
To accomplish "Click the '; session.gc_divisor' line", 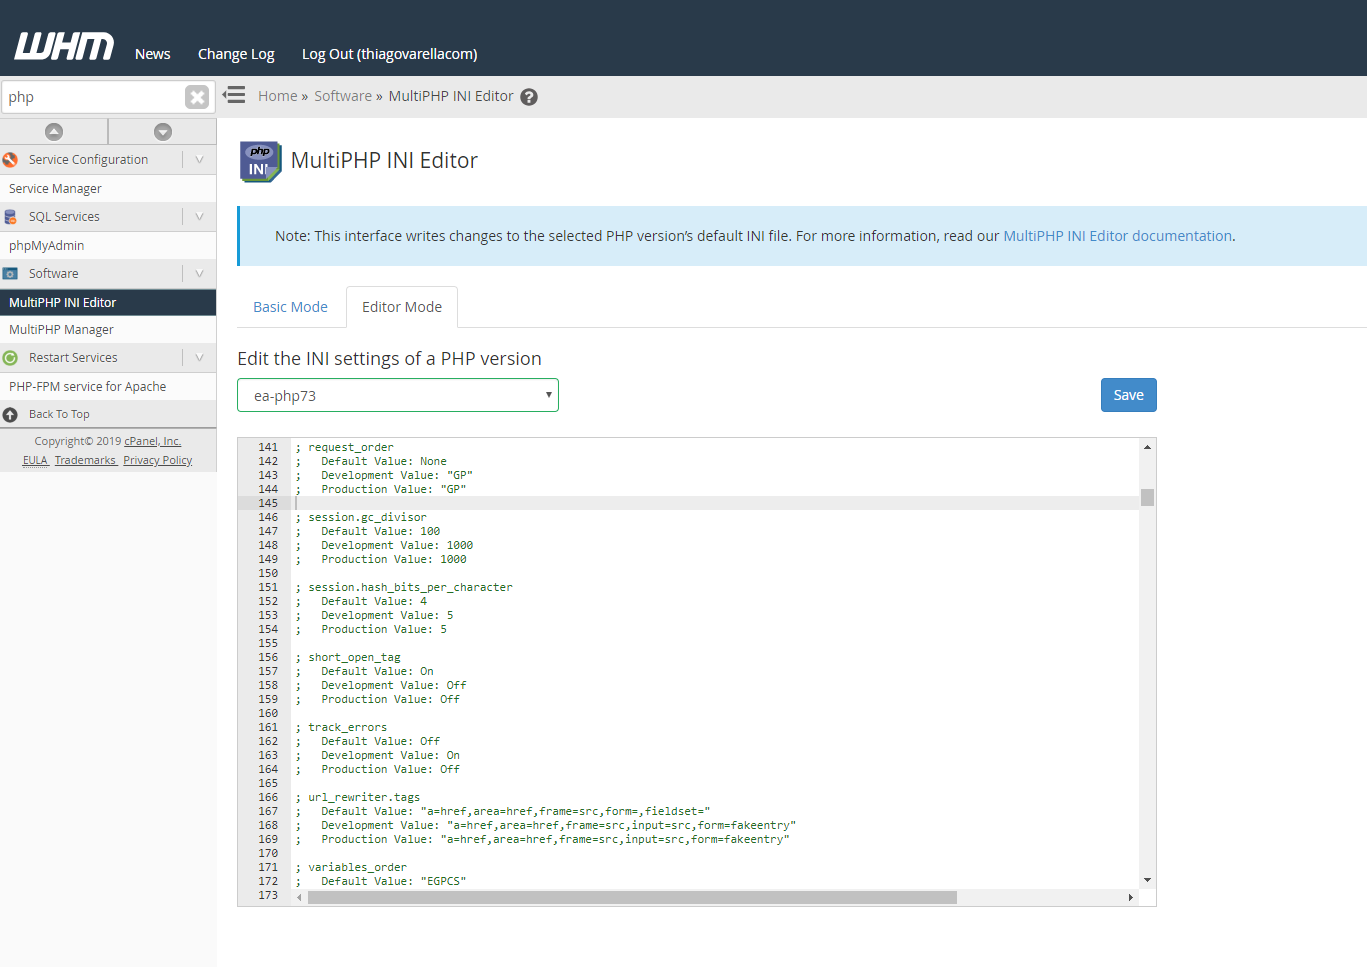I will tap(361, 517).
